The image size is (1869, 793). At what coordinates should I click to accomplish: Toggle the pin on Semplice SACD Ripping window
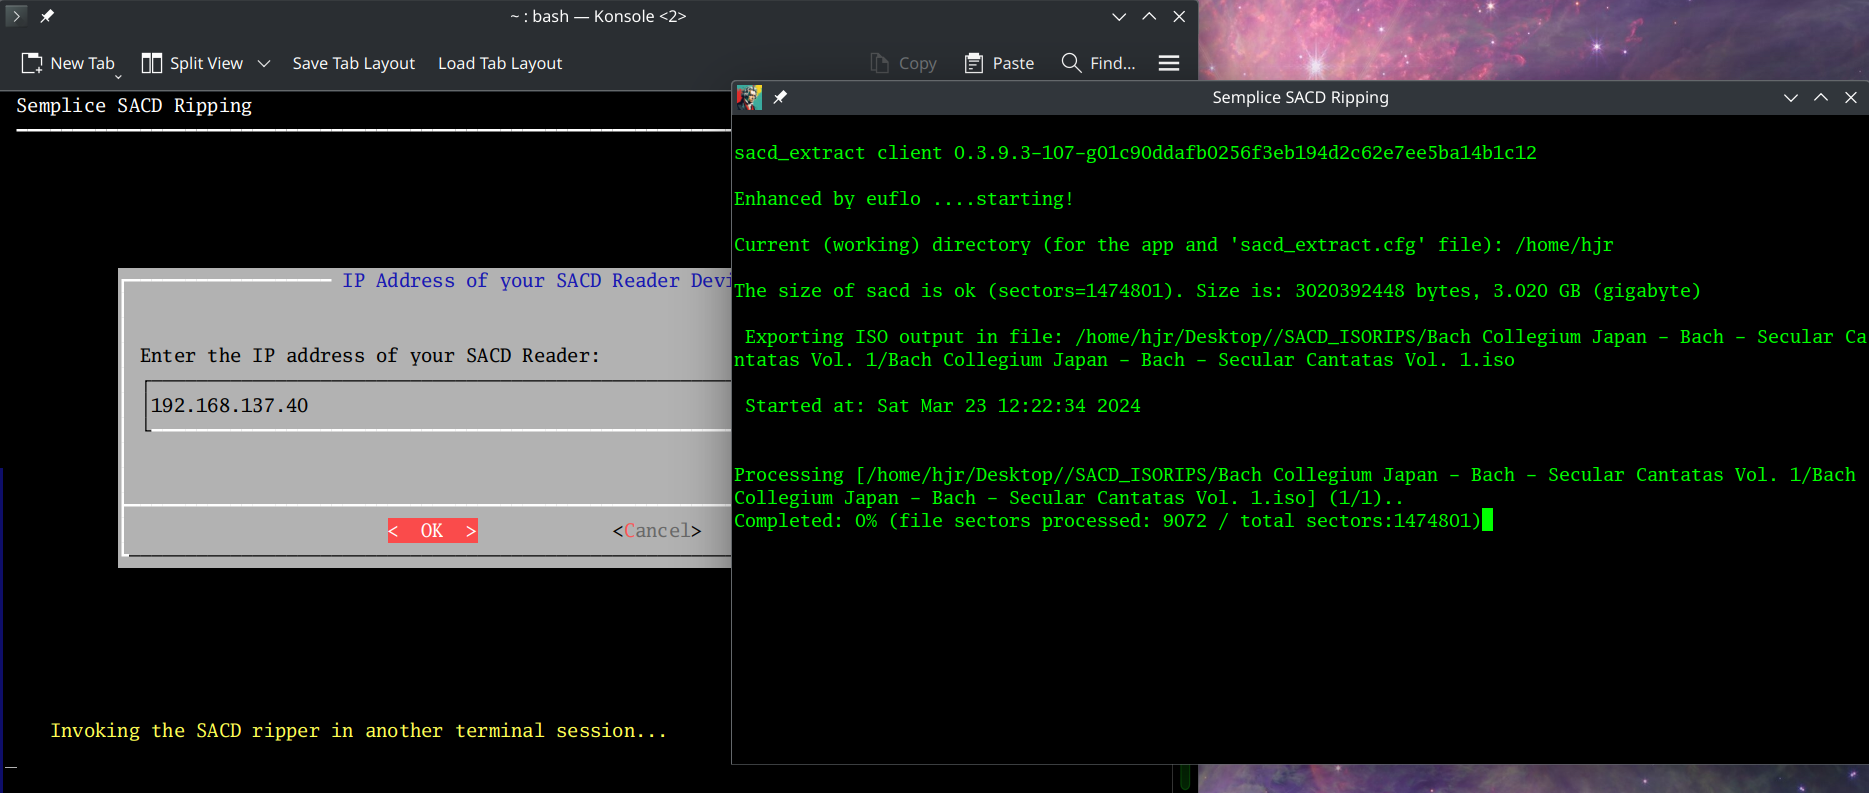click(780, 97)
